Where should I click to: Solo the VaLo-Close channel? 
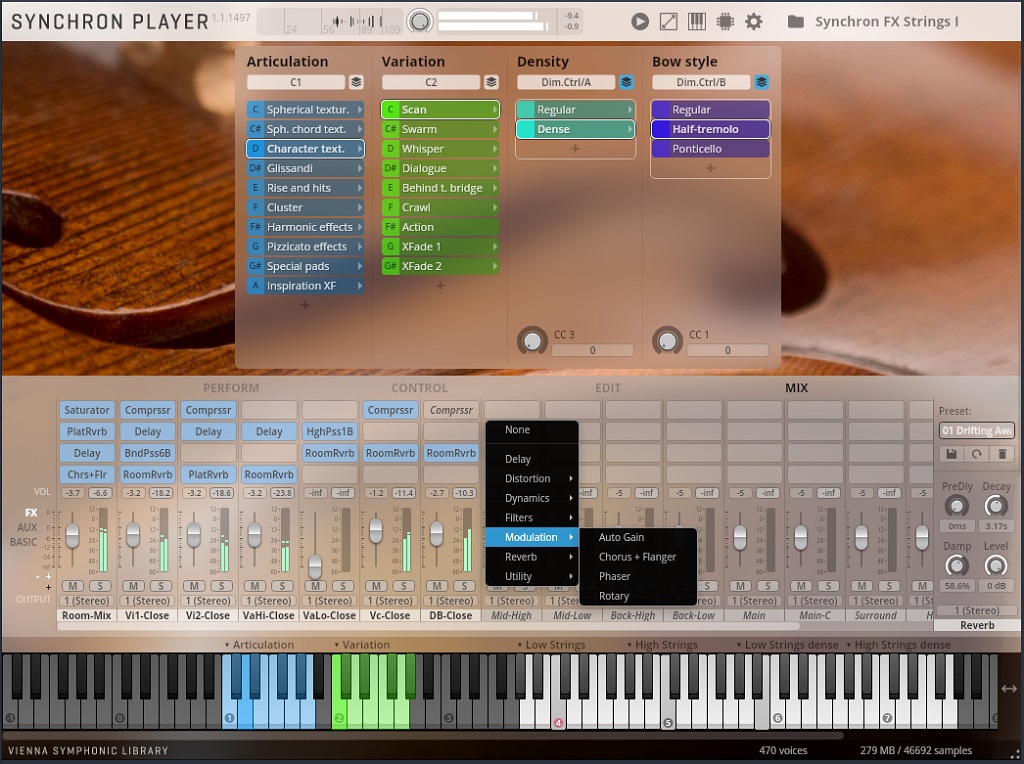(344, 586)
